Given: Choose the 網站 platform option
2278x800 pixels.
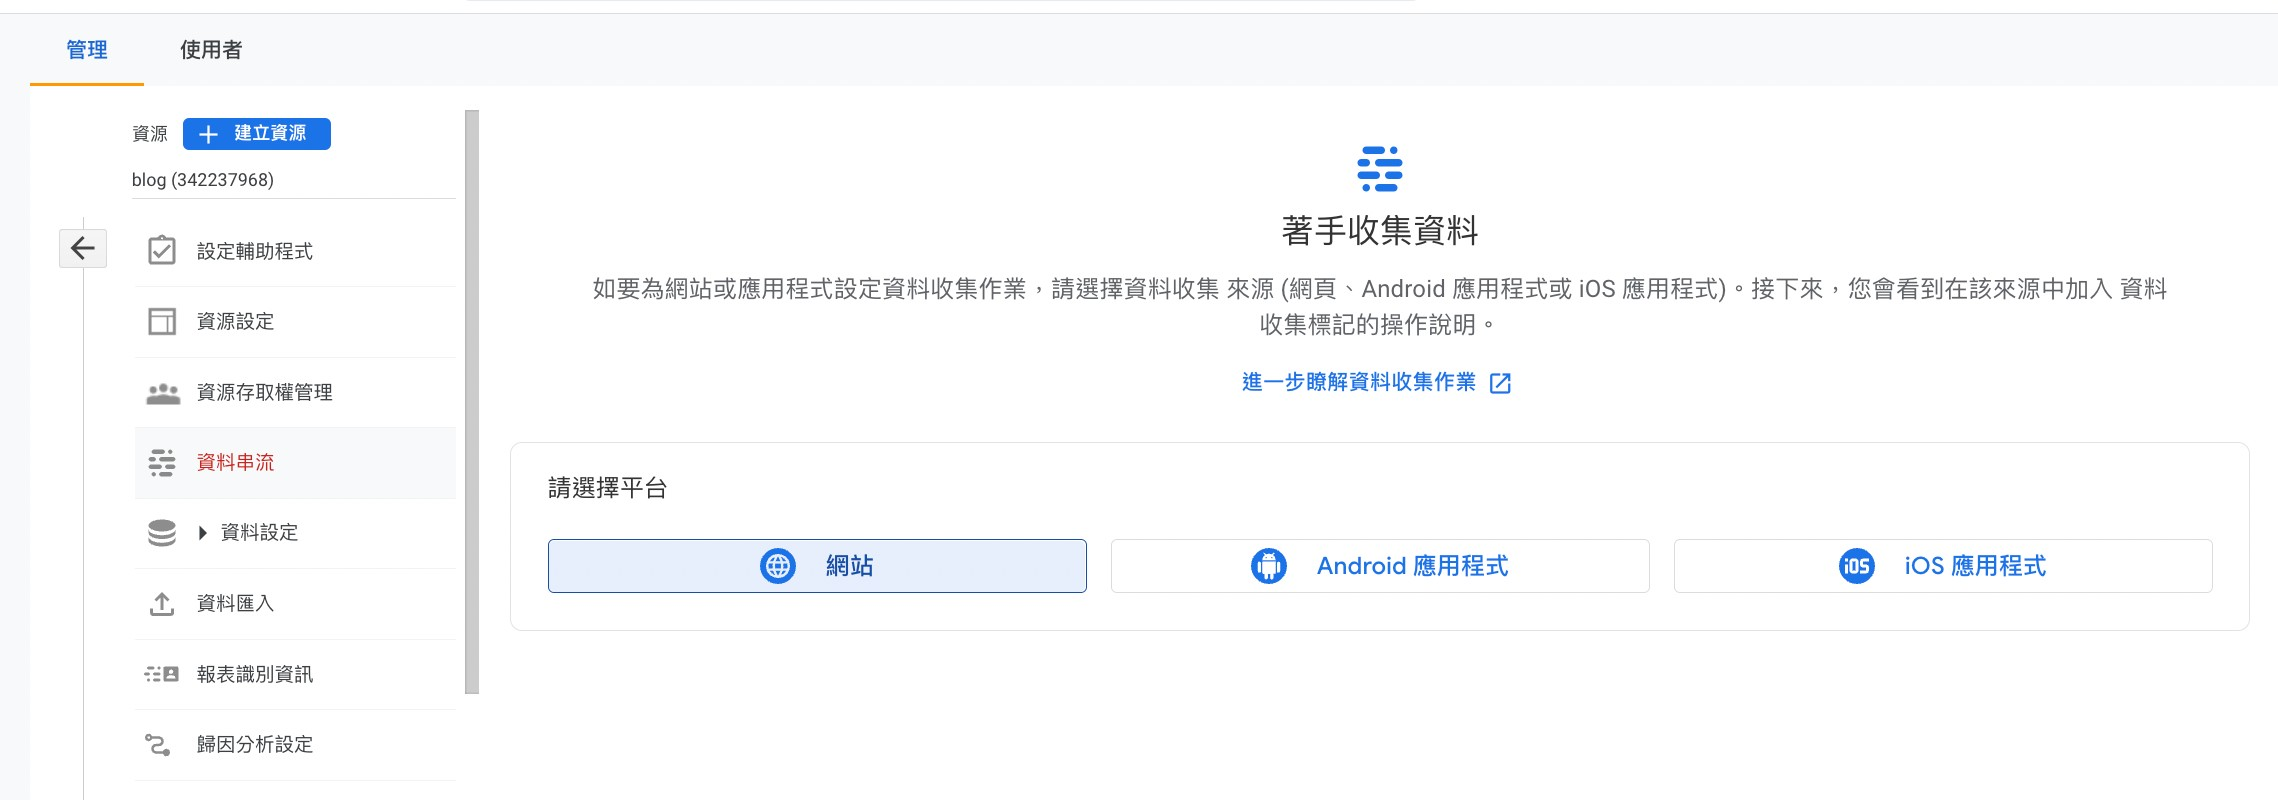Looking at the screenshot, I should coord(817,566).
